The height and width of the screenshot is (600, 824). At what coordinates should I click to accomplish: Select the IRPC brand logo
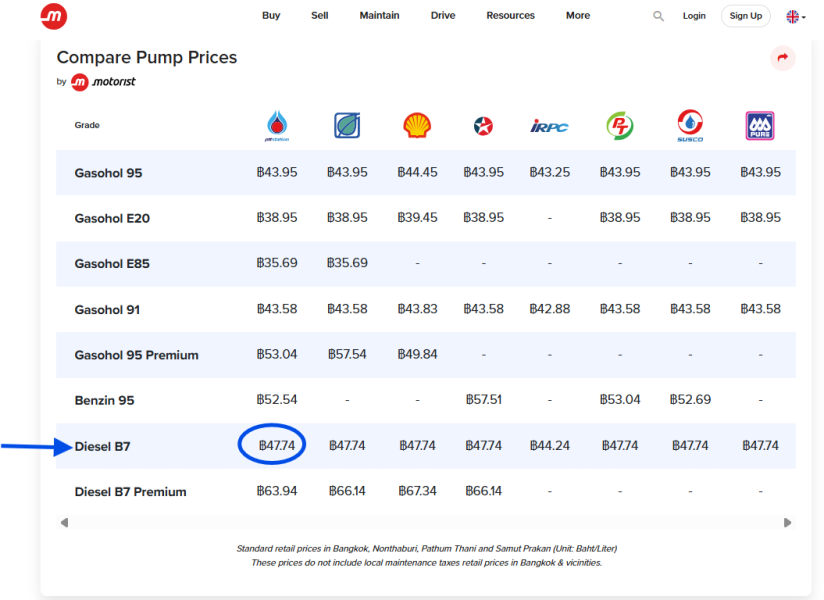(x=549, y=127)
